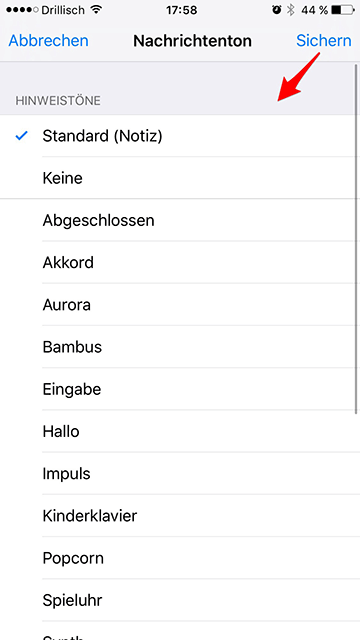Image resolution: width=360 pixels, height=640 pixels.
Task: Tap the battery indicator icon
Action: coord(343,10)
